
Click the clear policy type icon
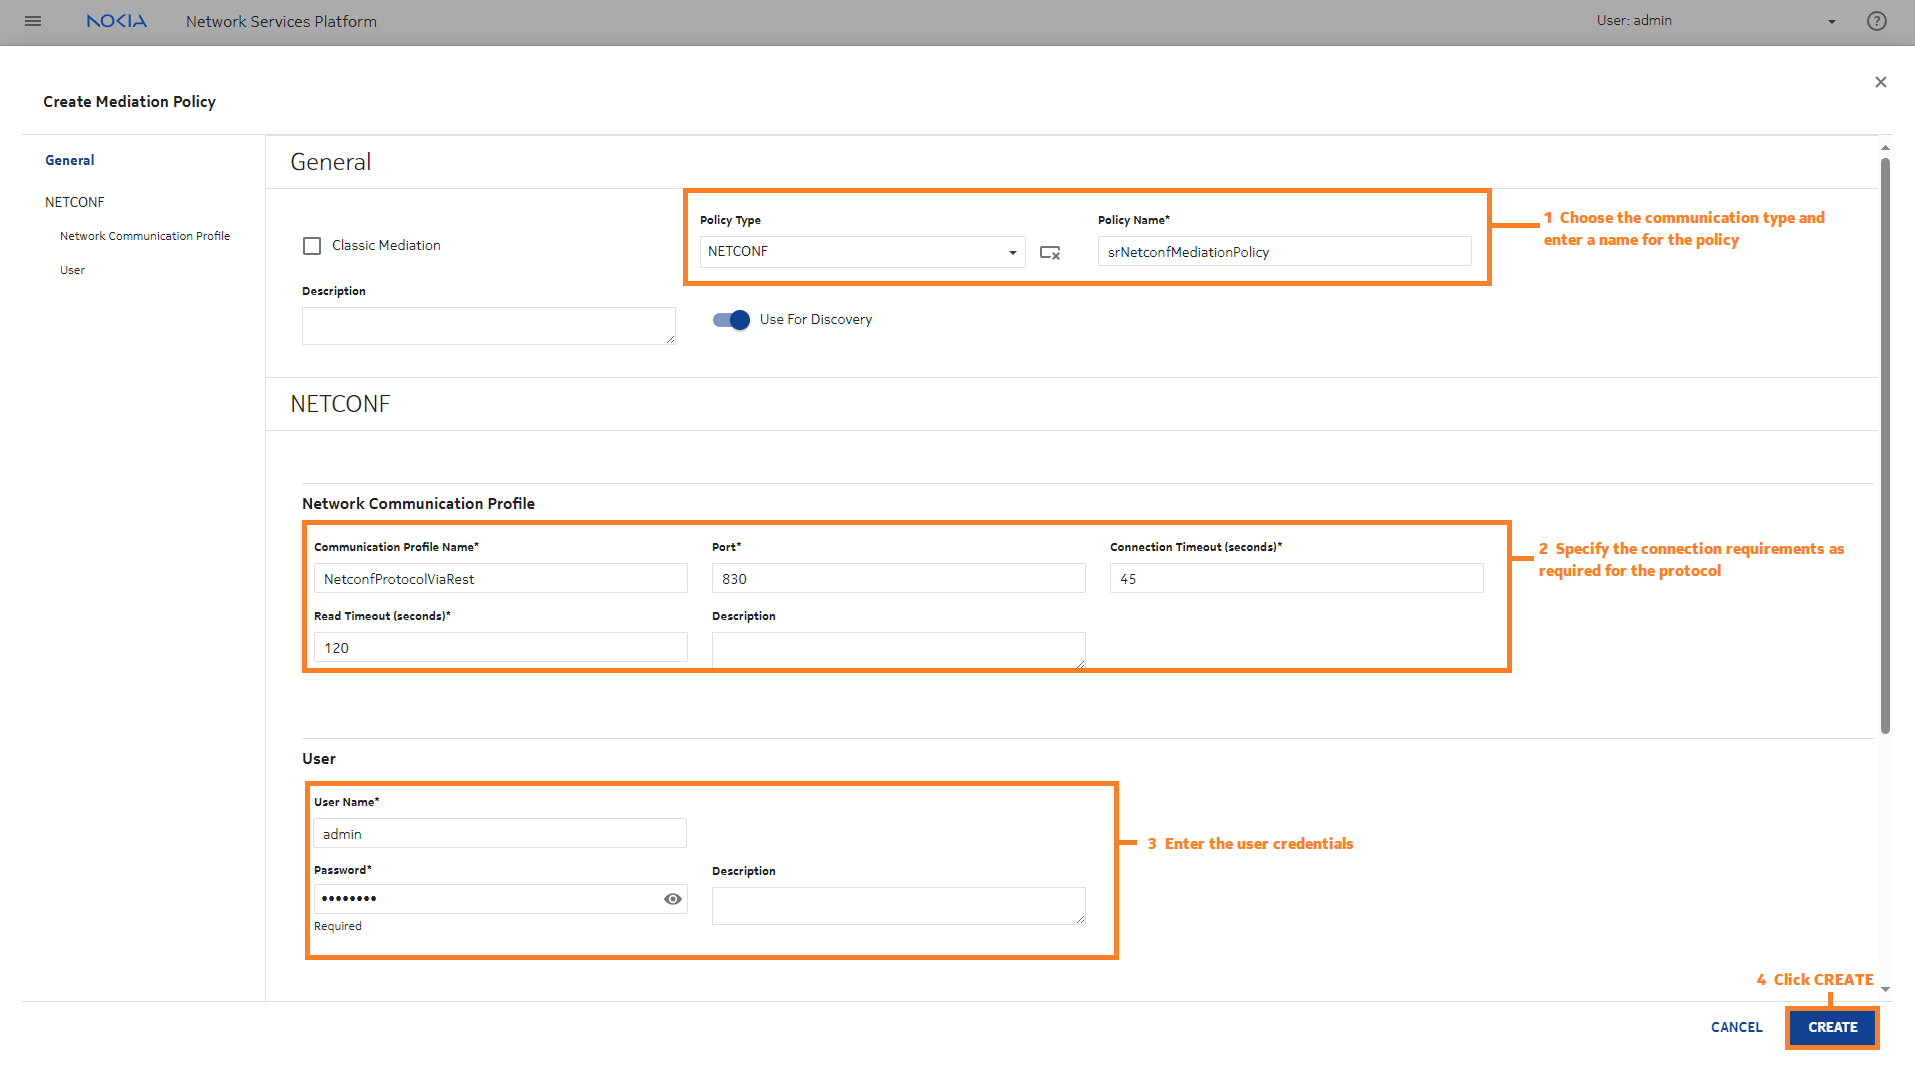coord(1050,253)
